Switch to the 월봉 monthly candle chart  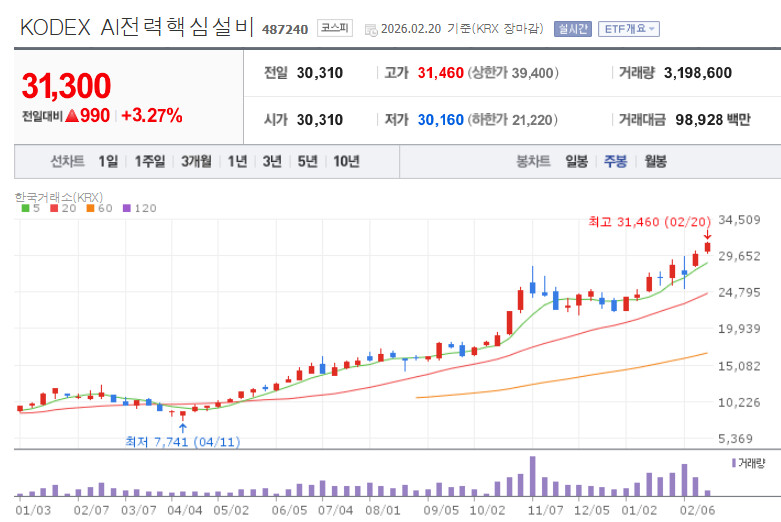pyautogui.click(x=655, y=161)
